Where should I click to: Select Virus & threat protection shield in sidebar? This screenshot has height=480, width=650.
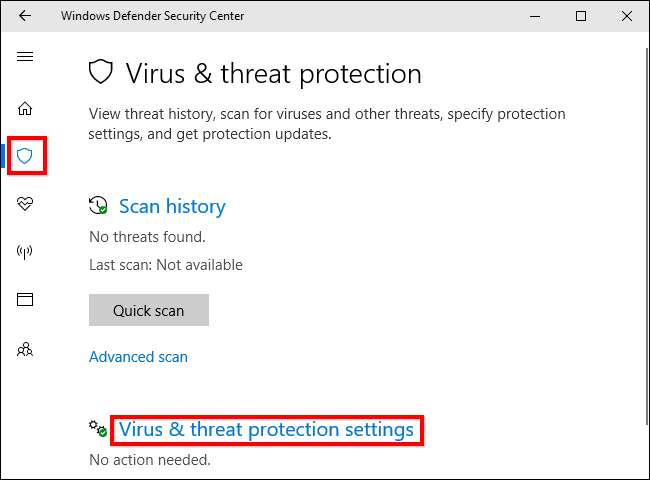coord(25,156)
